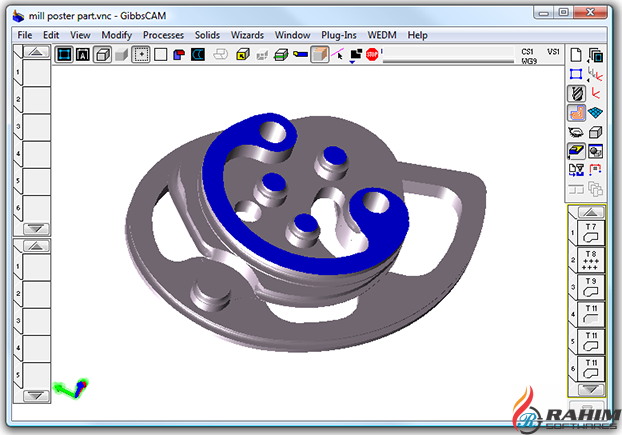Toggle the white square display button
This screenshot has width=622, height=435.
point(161,55)
